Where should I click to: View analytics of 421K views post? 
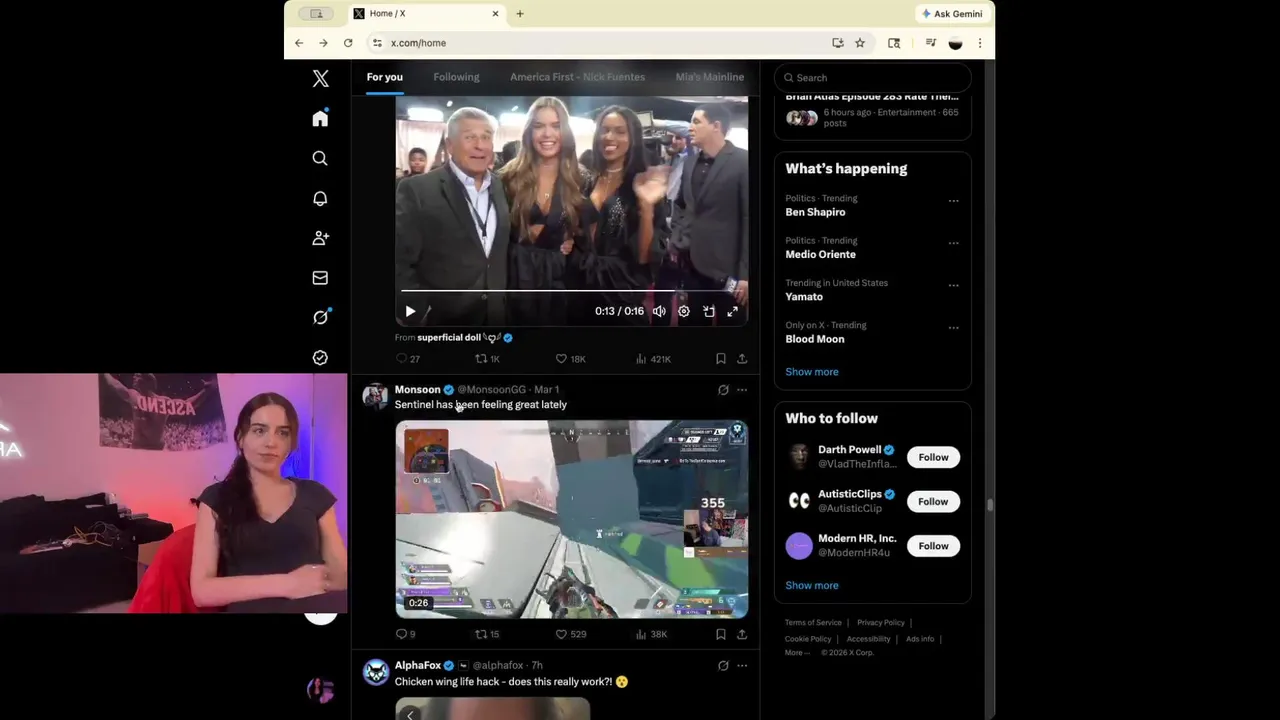pyautogui.click(x=653, y=358)
